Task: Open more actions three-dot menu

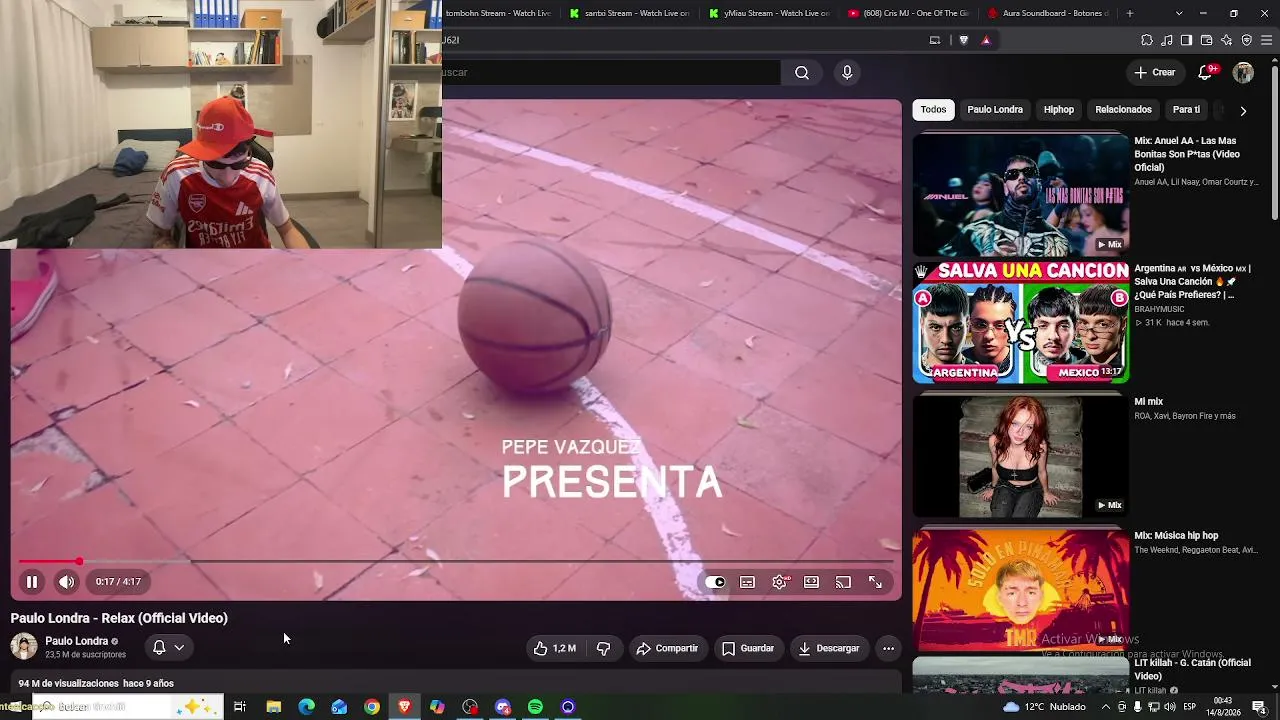Action: click(x=888, y=648)
